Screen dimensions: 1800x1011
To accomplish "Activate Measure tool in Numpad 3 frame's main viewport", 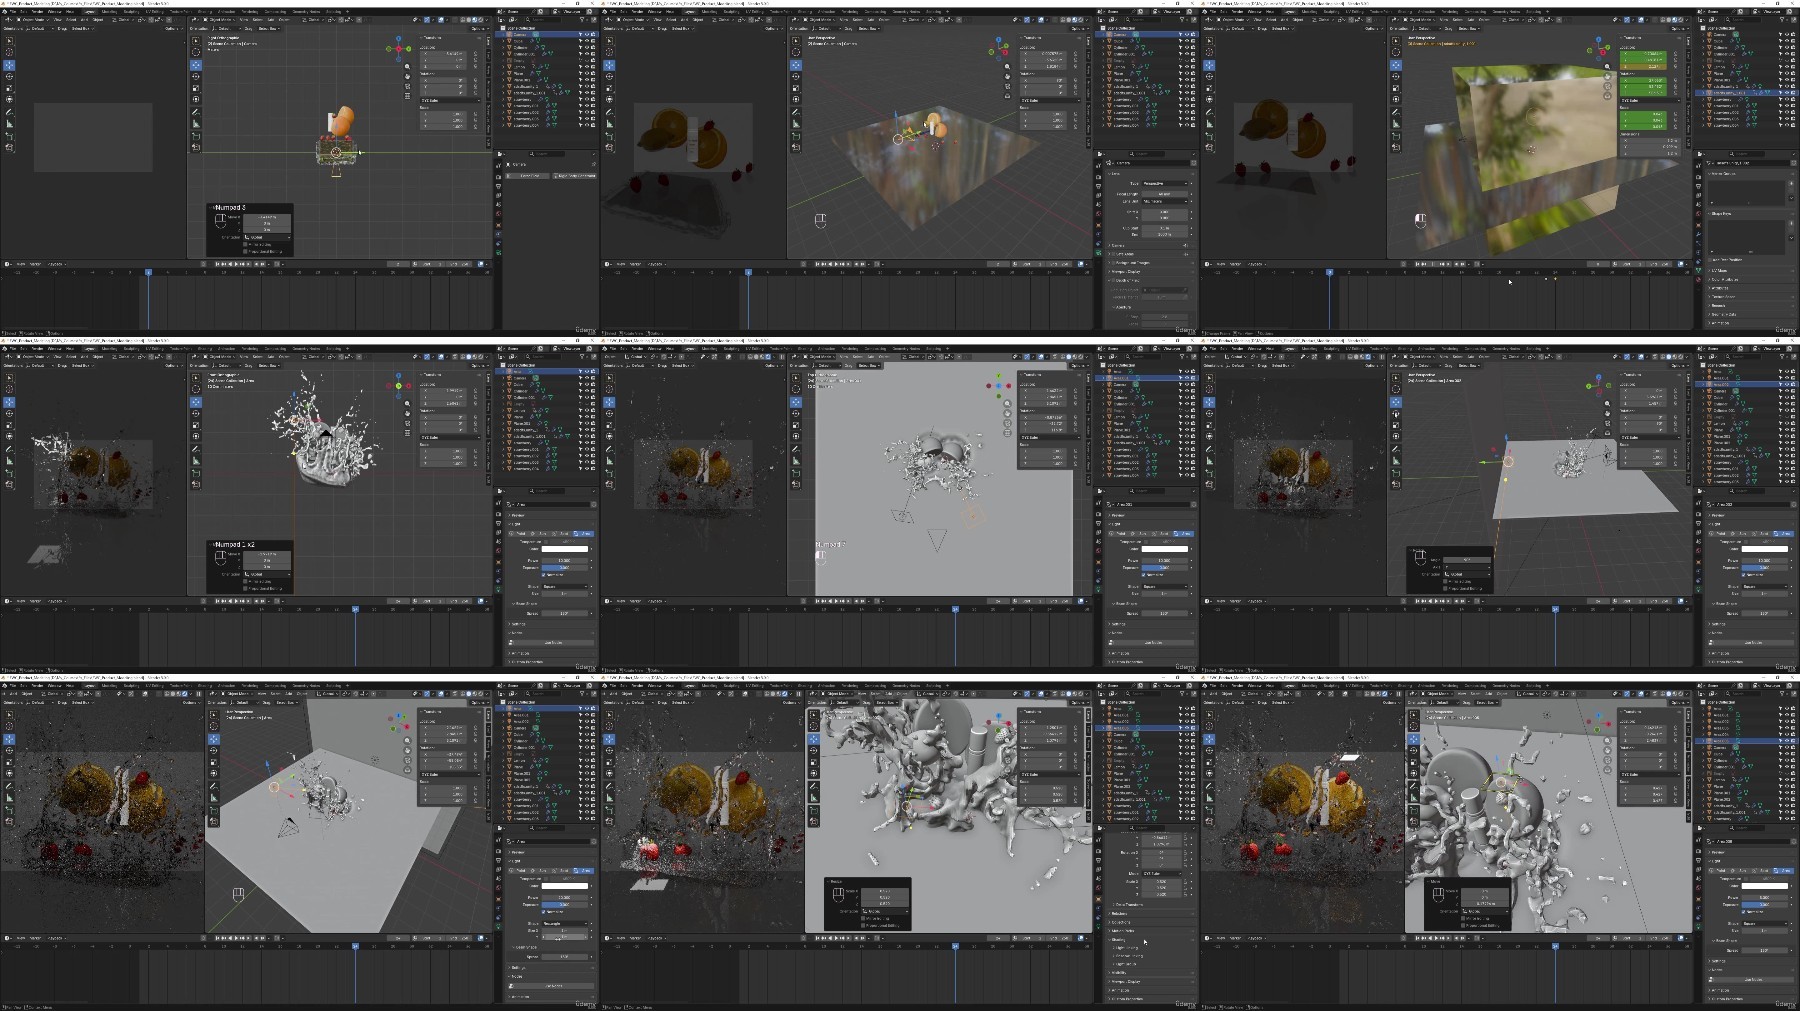I will tap(197, 124).
